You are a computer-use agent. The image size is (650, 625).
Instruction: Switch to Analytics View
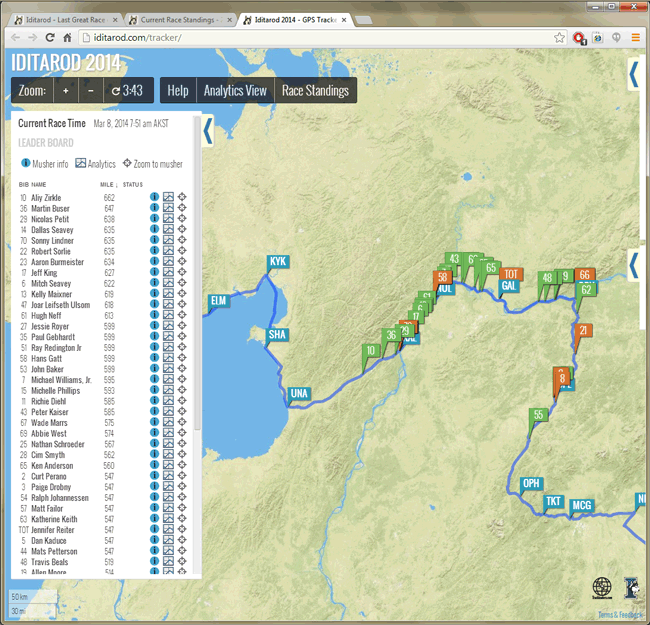click(x=235, y=90)
